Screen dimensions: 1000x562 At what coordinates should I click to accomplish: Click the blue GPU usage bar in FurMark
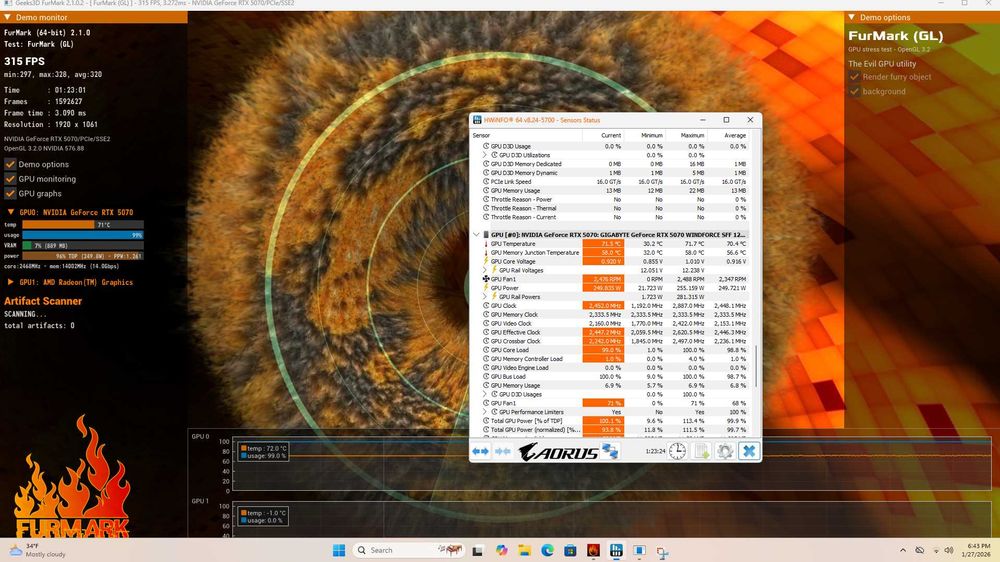tap(83, 235)
